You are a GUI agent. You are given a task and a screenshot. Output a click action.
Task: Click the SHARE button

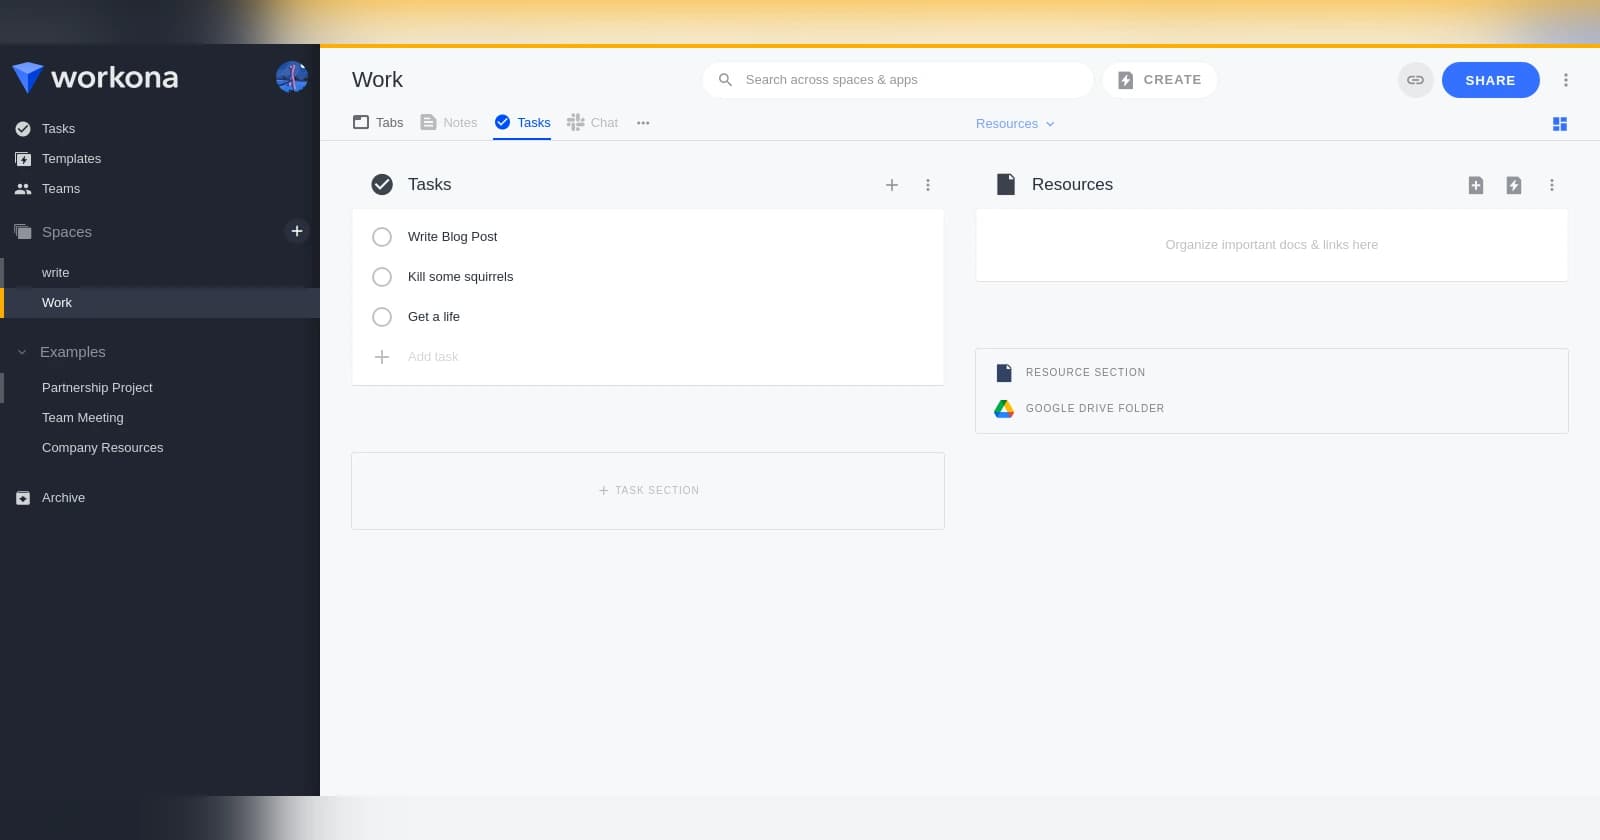[1490, 80]
